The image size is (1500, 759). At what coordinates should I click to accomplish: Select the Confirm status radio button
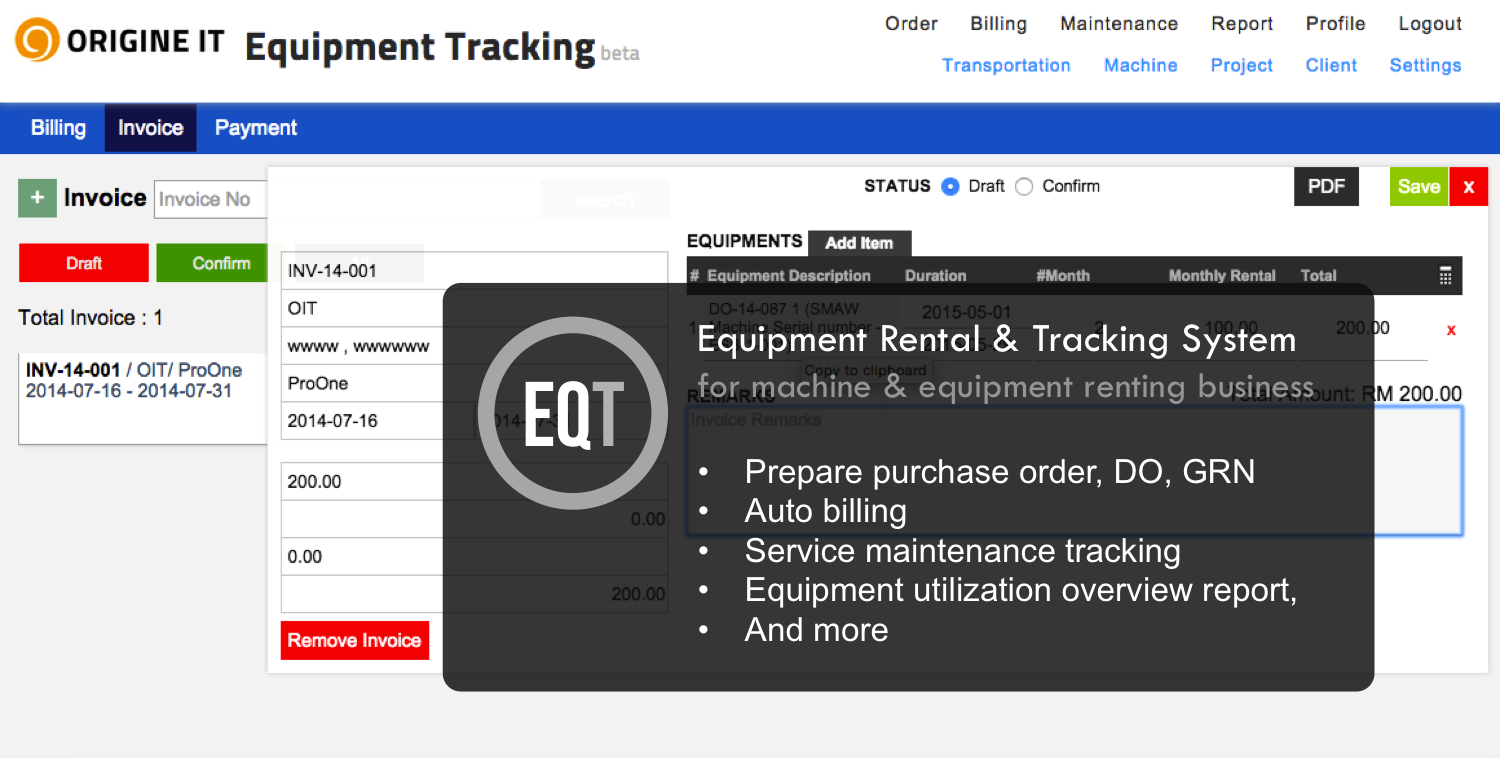pos(1024,186)
